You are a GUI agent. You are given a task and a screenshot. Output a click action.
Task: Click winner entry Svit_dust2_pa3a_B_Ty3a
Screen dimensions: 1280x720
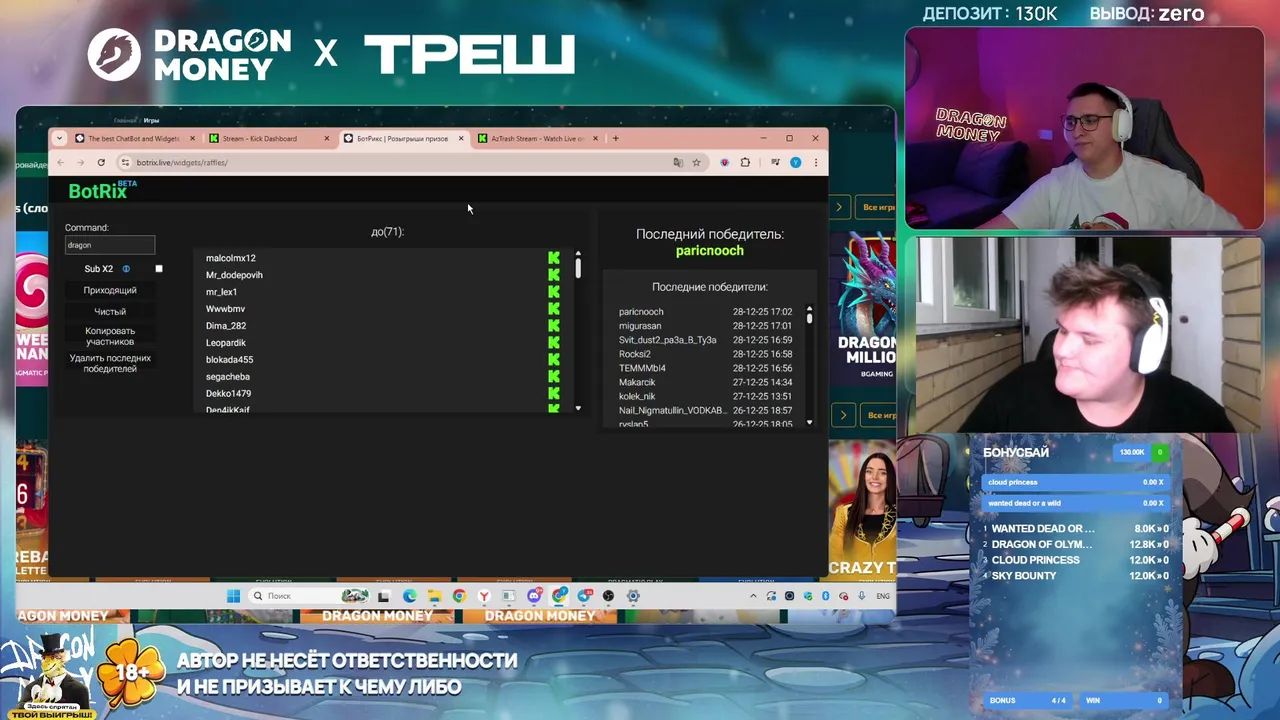coord(667,340)
